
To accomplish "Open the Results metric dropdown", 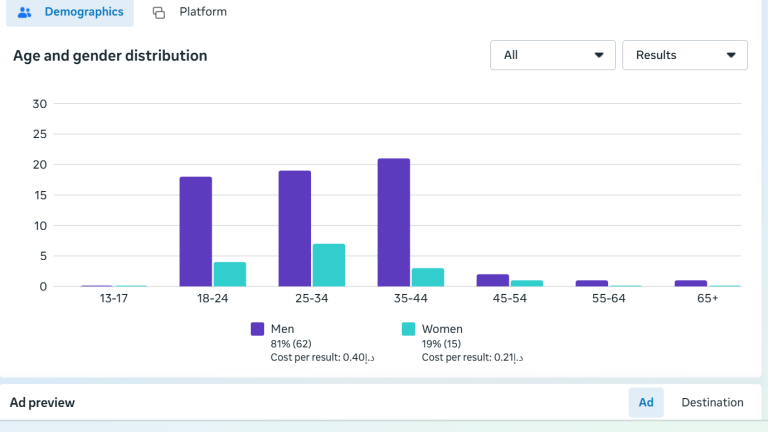I will (684, 55).
